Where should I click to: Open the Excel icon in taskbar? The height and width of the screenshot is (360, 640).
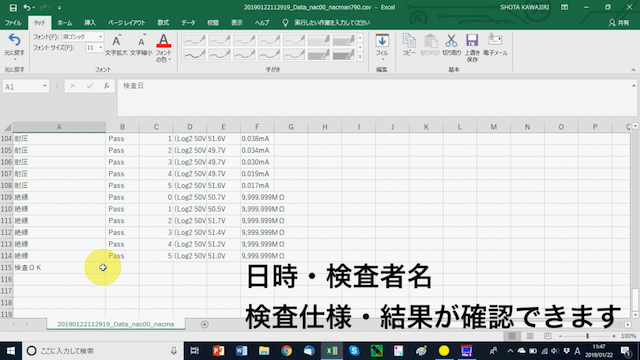coord(331,351)
